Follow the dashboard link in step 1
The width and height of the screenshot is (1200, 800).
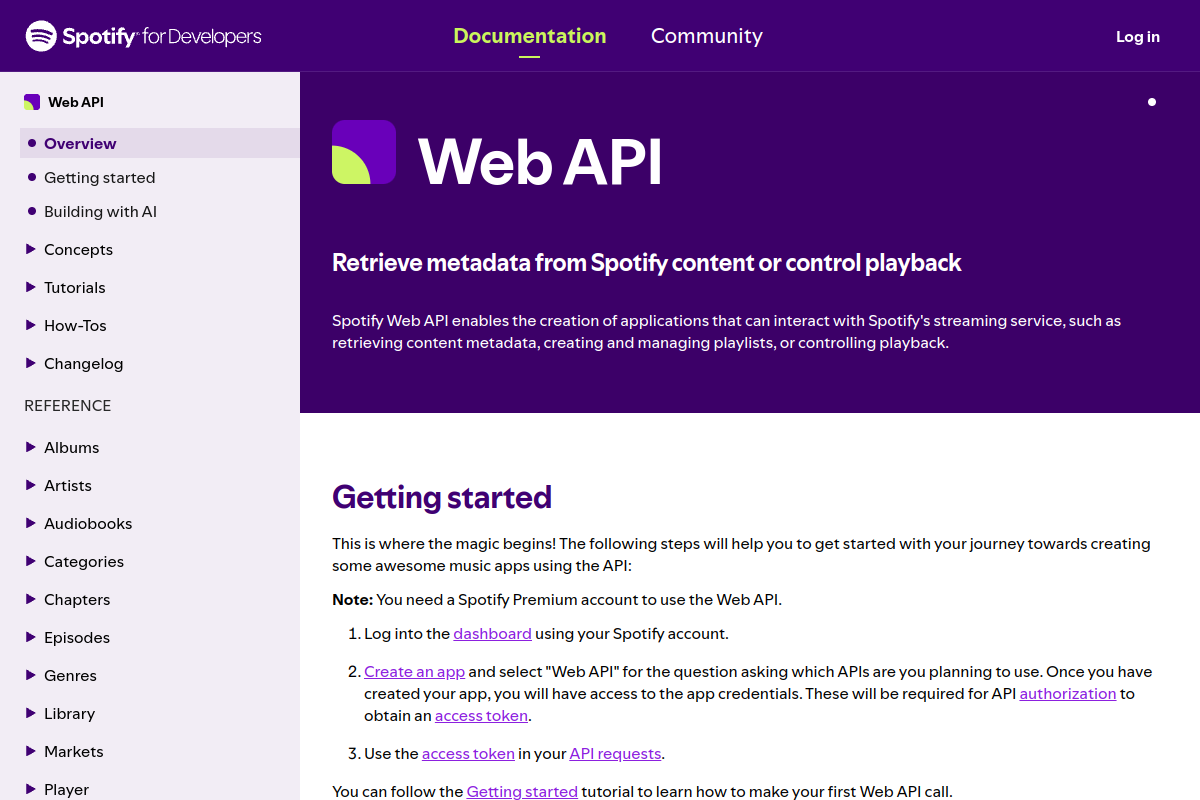pos(492,633)
